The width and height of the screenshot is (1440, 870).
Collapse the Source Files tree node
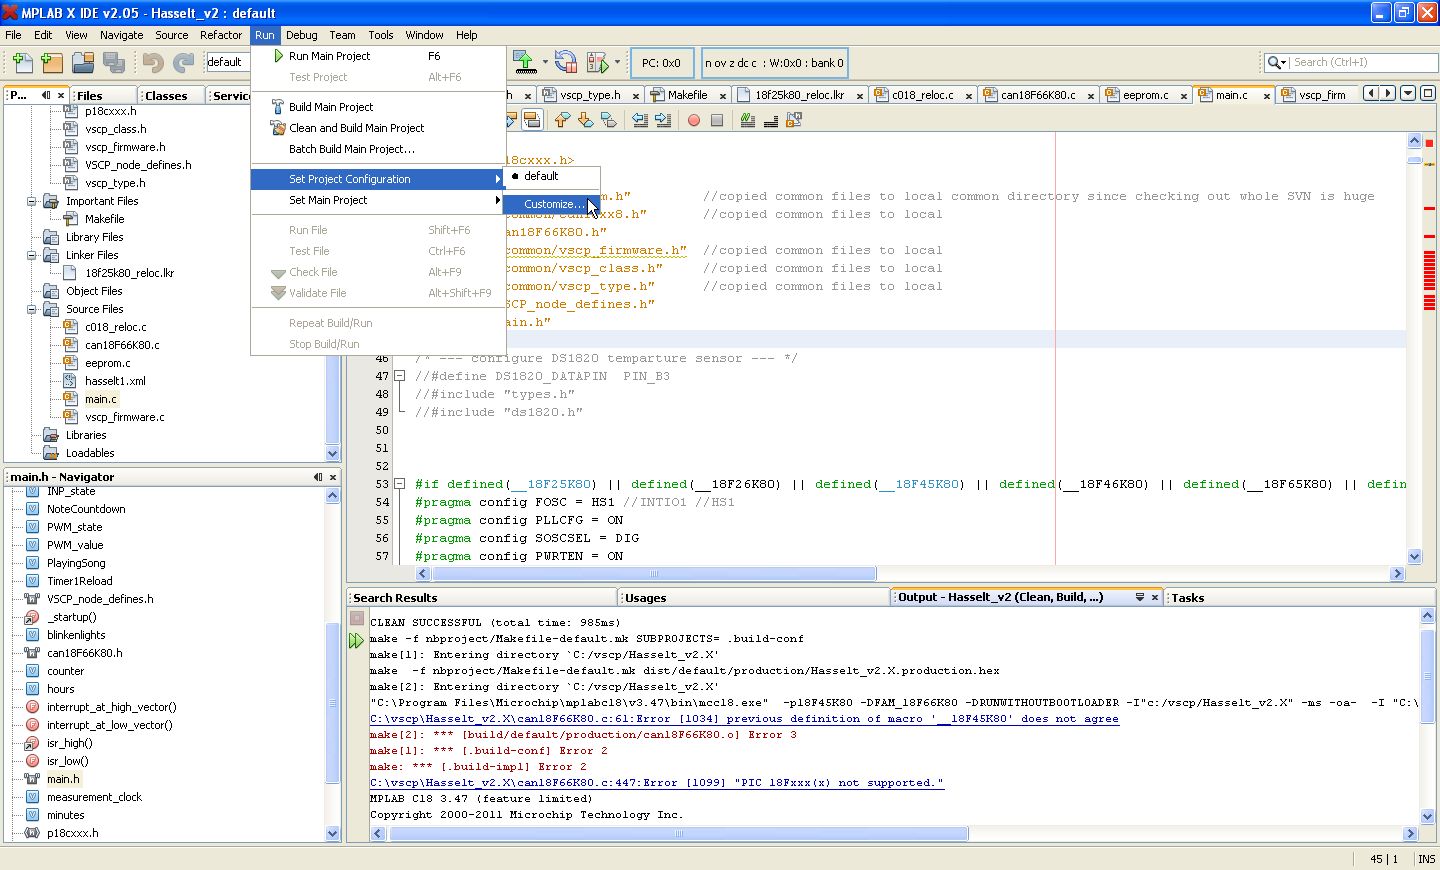(x=32, y=309)
